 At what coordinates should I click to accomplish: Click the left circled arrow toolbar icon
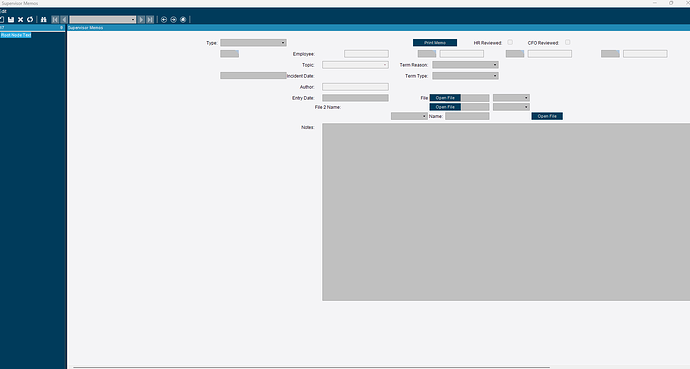click(164, 19)
